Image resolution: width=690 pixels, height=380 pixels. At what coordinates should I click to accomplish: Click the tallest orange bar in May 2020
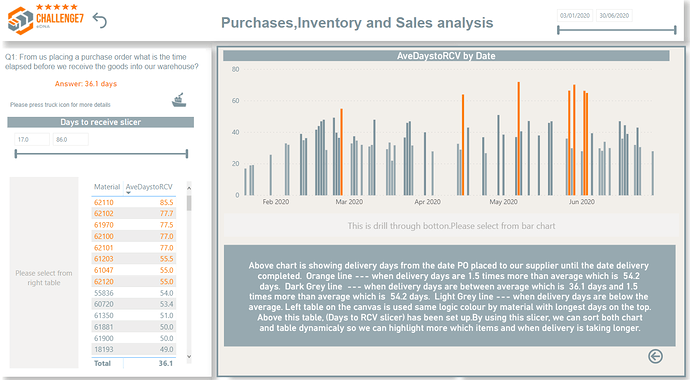pyautogui.click(x=518, y=139)
